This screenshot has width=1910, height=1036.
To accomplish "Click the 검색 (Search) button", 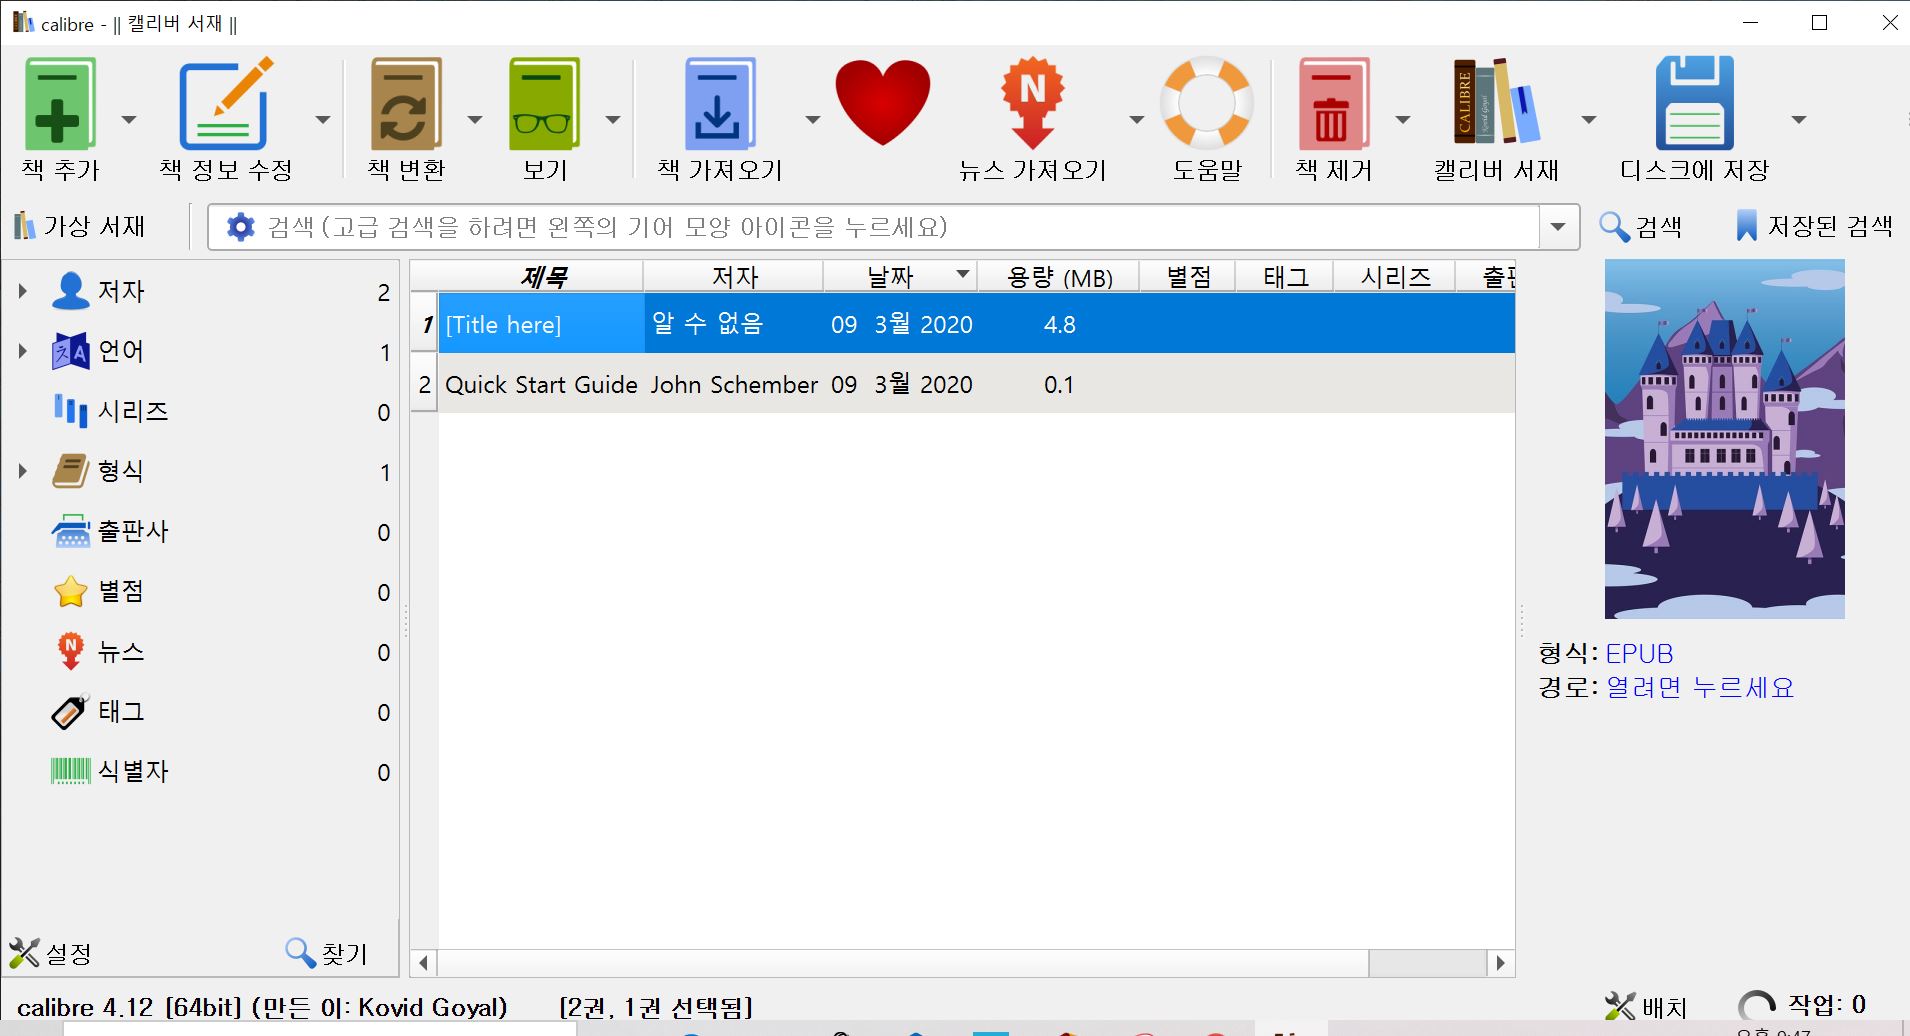I will tap(1640, 227).
